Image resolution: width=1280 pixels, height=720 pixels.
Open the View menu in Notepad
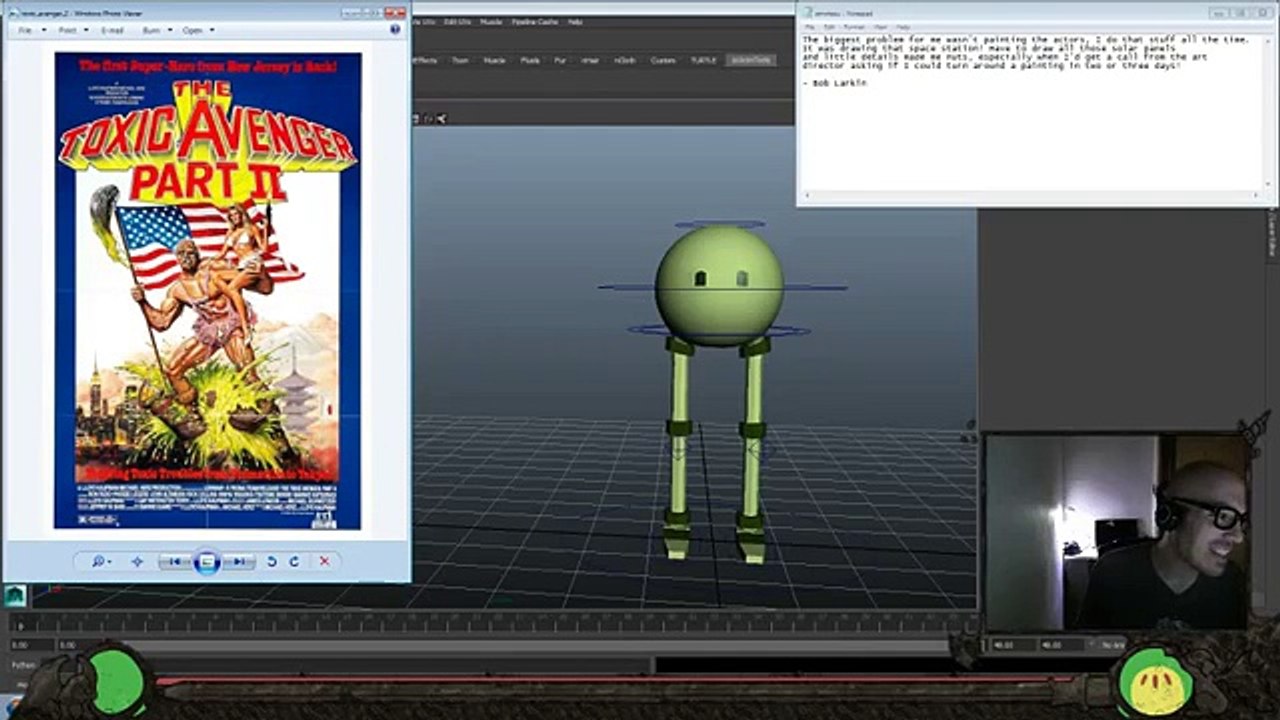(881, 27)
